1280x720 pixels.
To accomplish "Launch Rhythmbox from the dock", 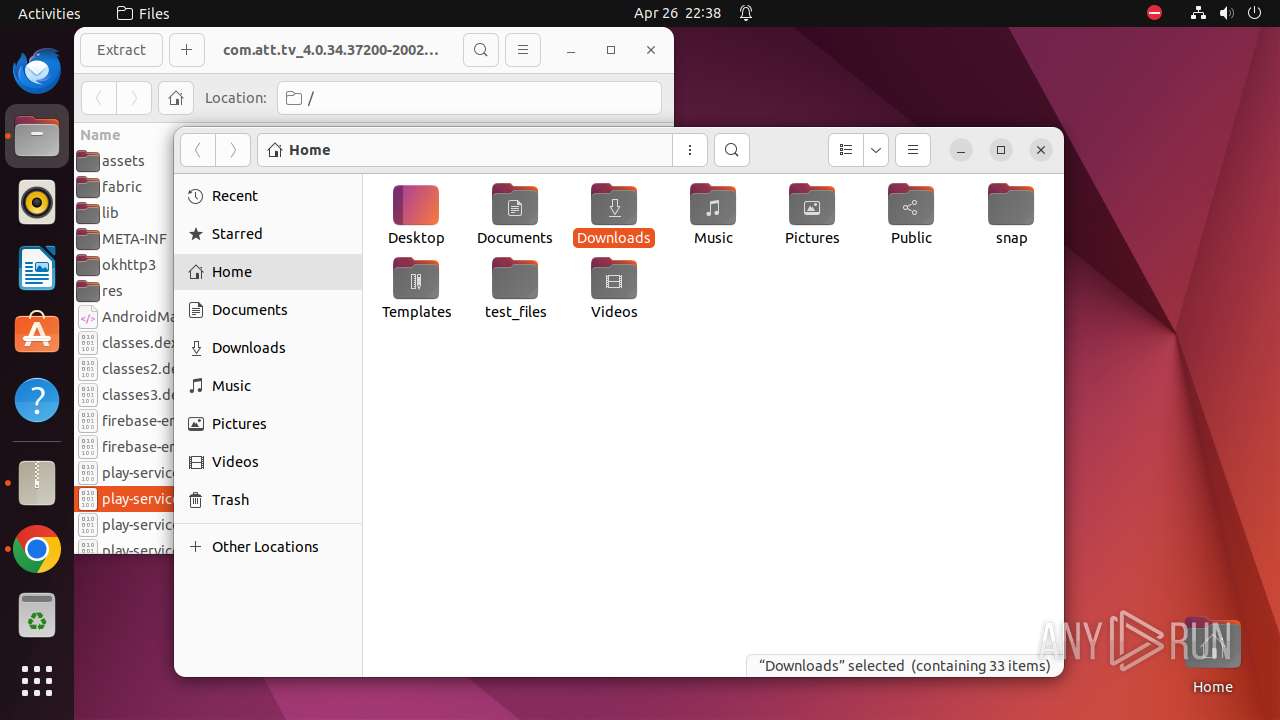I will click(37, 203).
